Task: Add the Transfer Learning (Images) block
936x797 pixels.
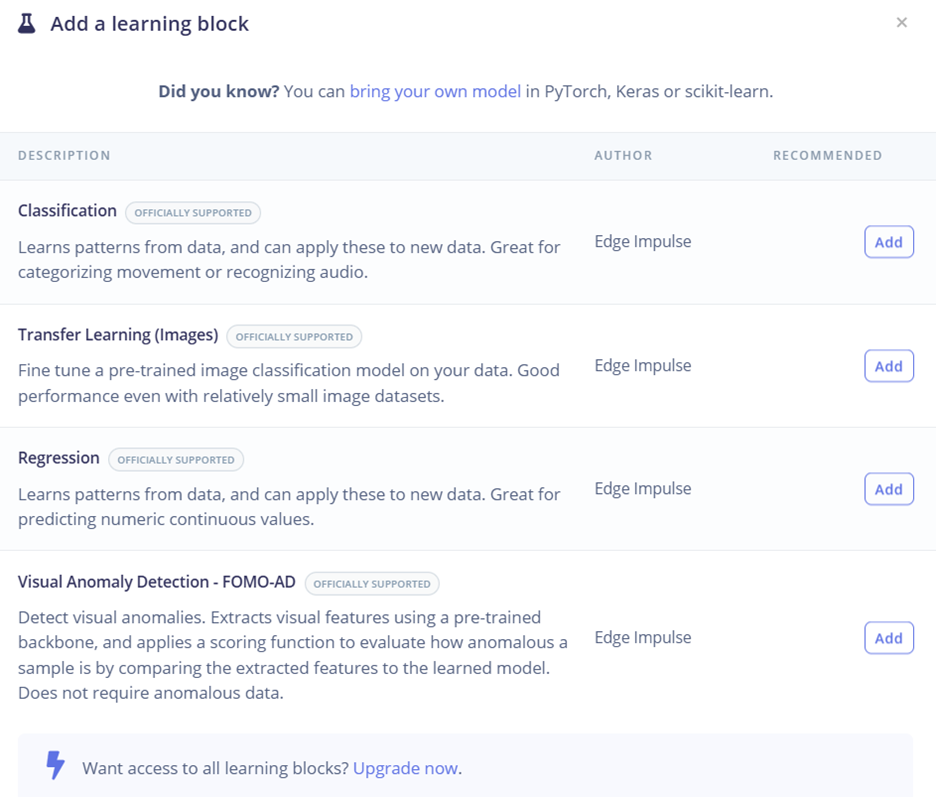Action: pos(888,366)
